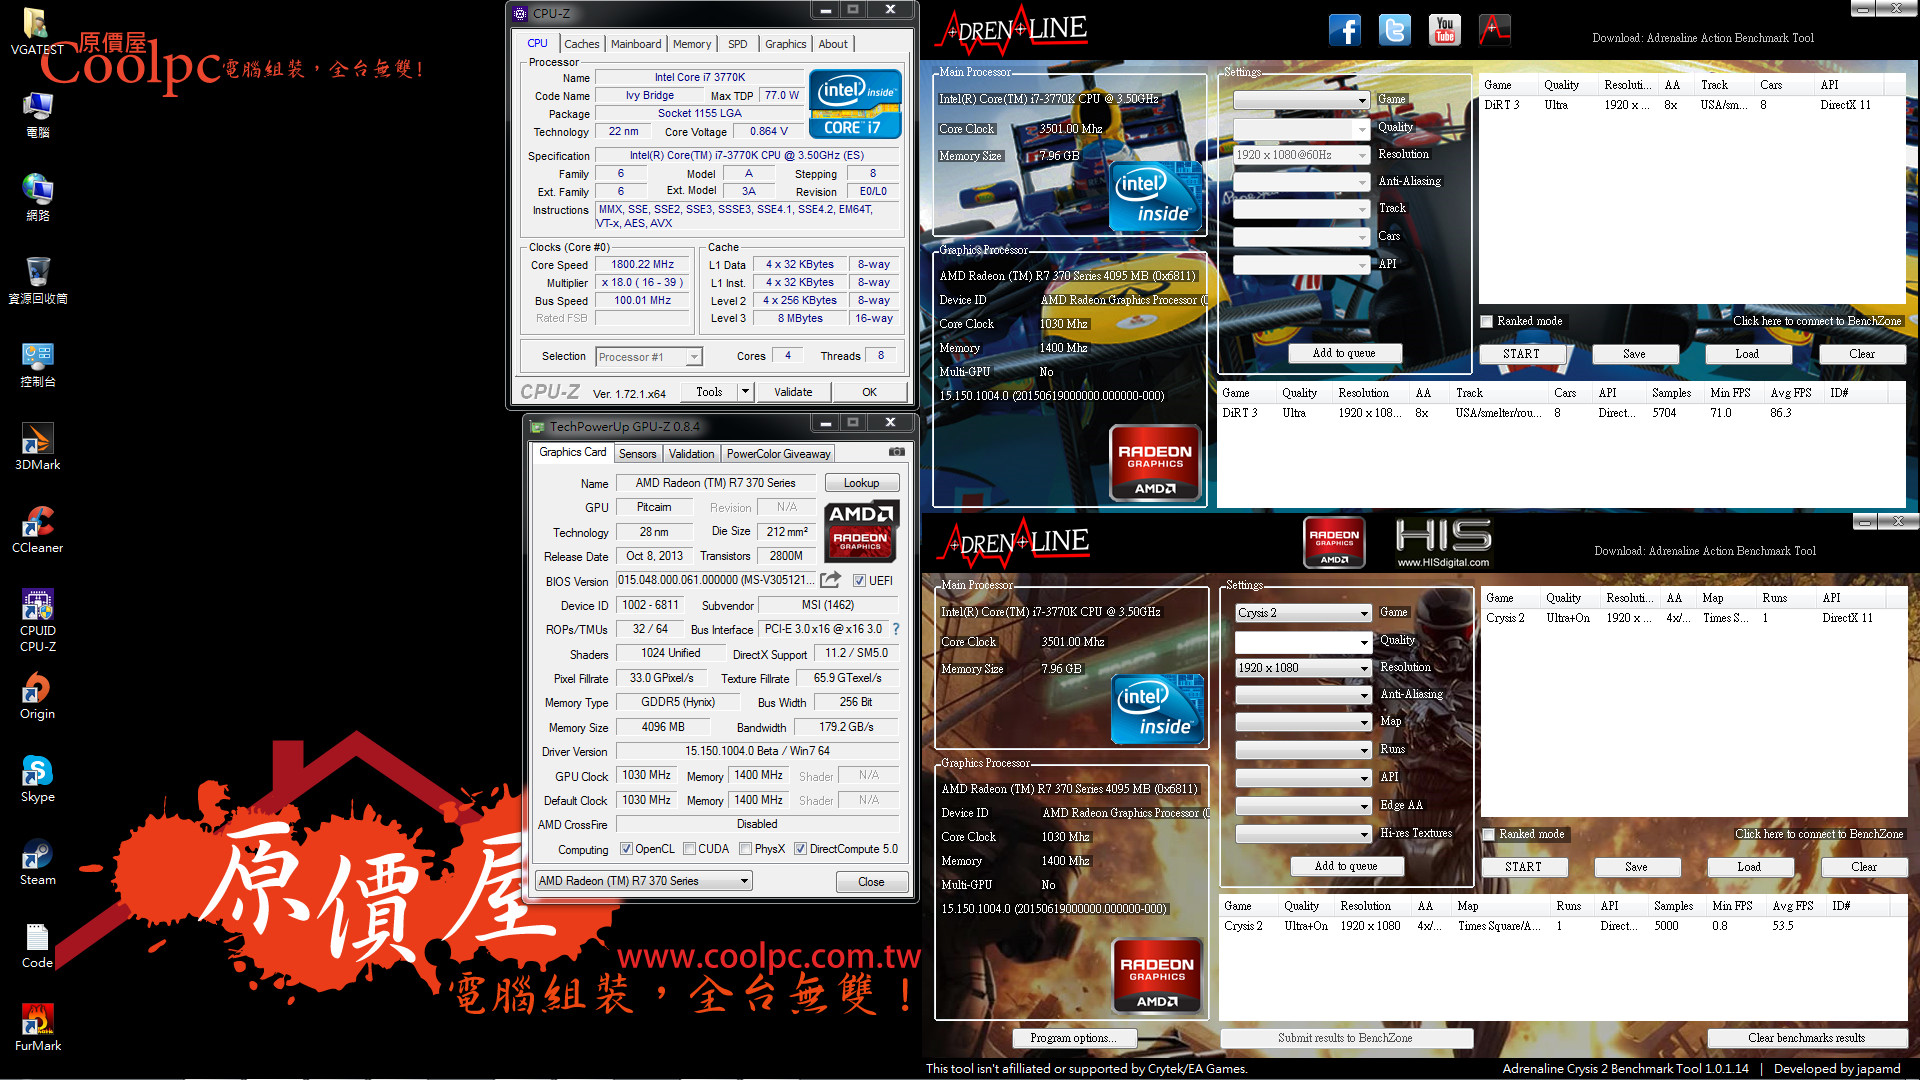Screen dimensions: 1920x1080
Task: Click the Intel Core i7 logo in CPU-Z
Action: click(855, 104)
